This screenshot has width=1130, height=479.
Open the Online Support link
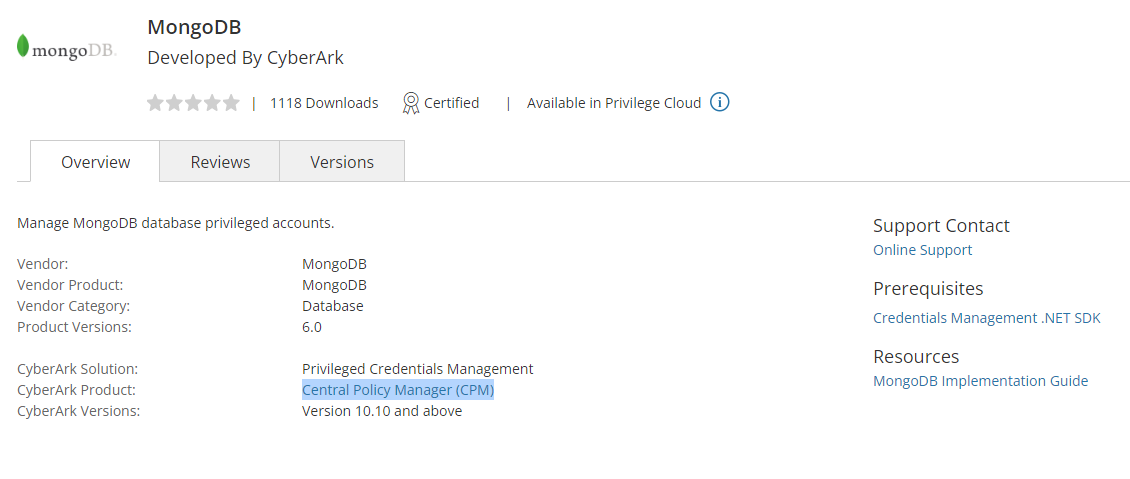pyautogui.click(x=922, y=250)
